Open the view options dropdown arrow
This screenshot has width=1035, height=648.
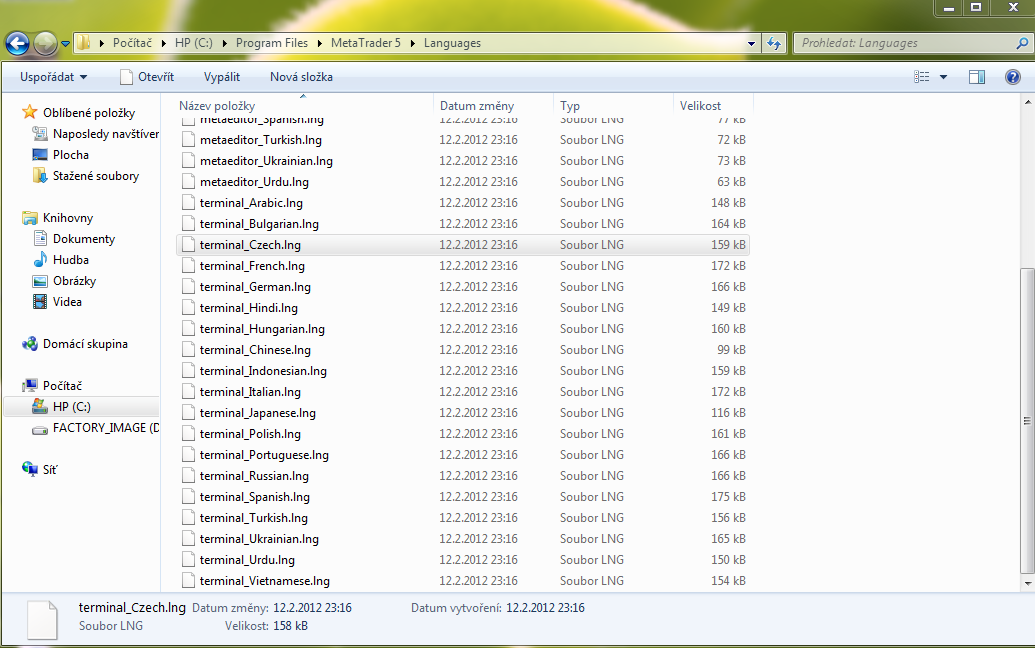tap(943, 77)
